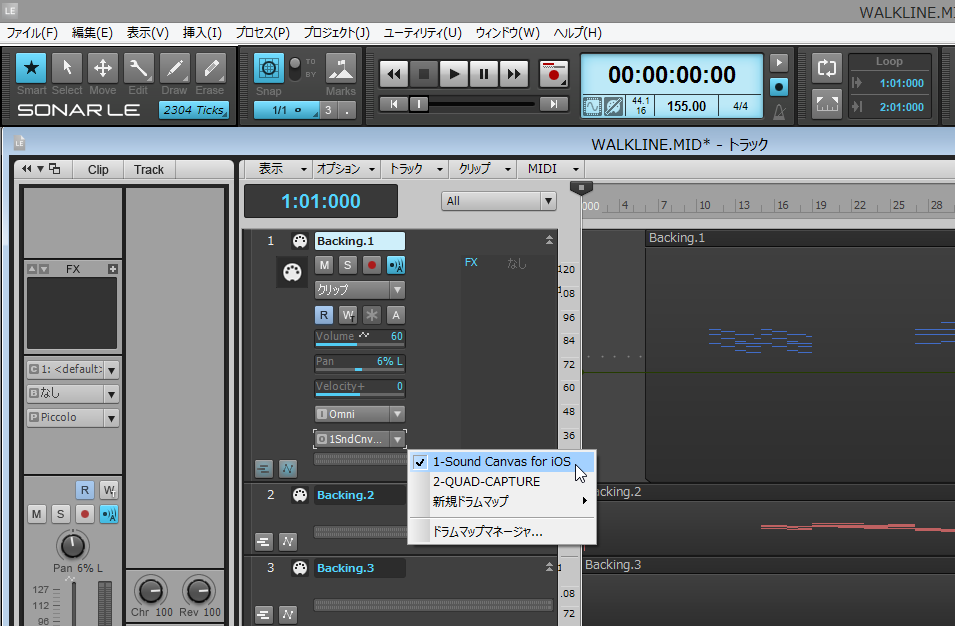The width and height of the screenshot is (955, 626).
Task: Toggle input echo on track Backing.1
Action: [x=396, y=265]
